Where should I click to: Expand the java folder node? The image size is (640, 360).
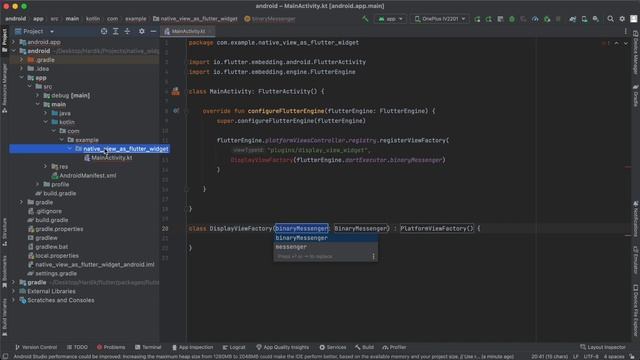46,113
